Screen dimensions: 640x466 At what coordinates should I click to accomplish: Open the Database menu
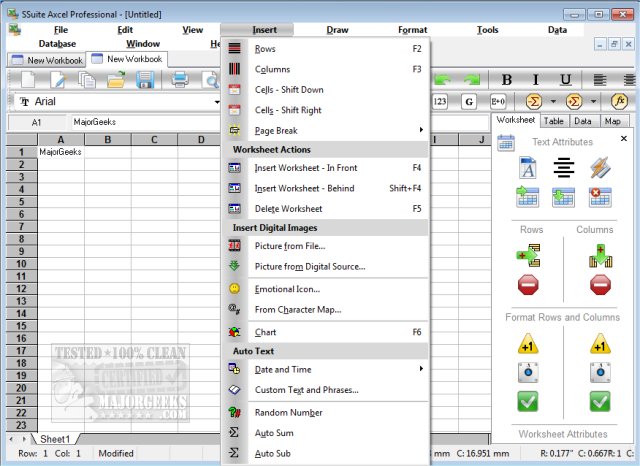coord(57,44)
